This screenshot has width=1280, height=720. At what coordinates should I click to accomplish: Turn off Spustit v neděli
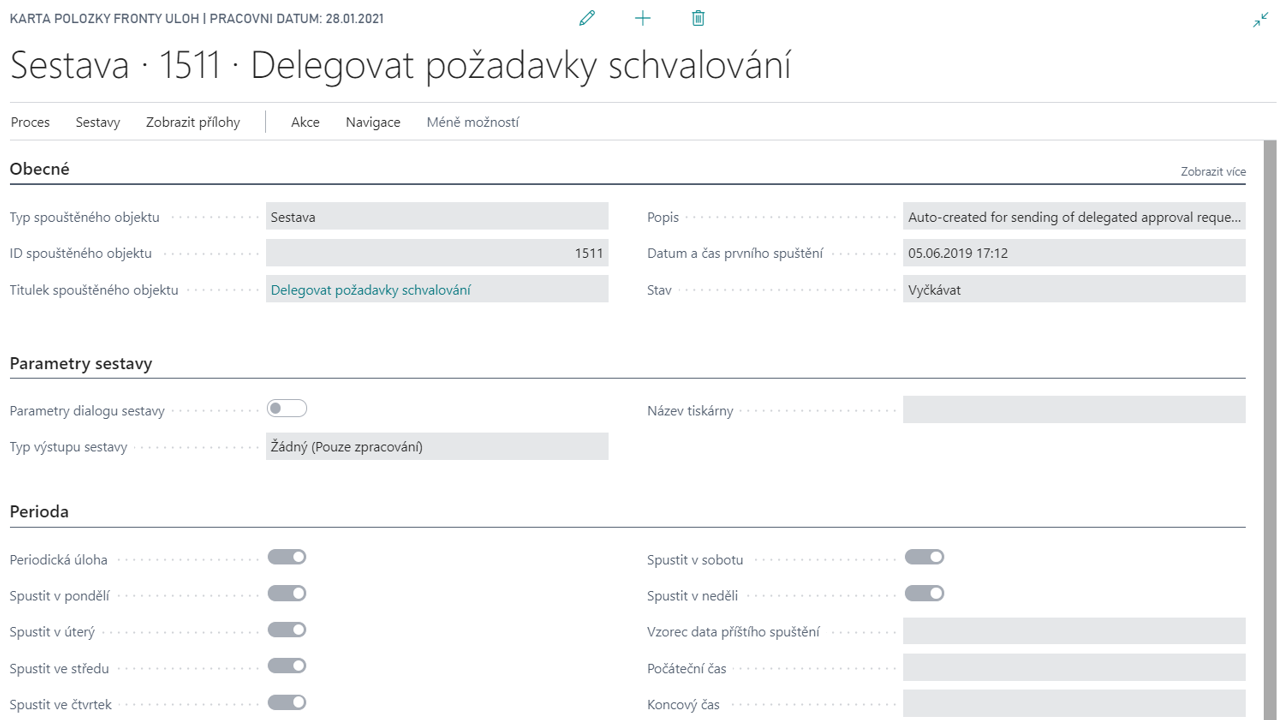pyautogui.click(x=924, y=593)
